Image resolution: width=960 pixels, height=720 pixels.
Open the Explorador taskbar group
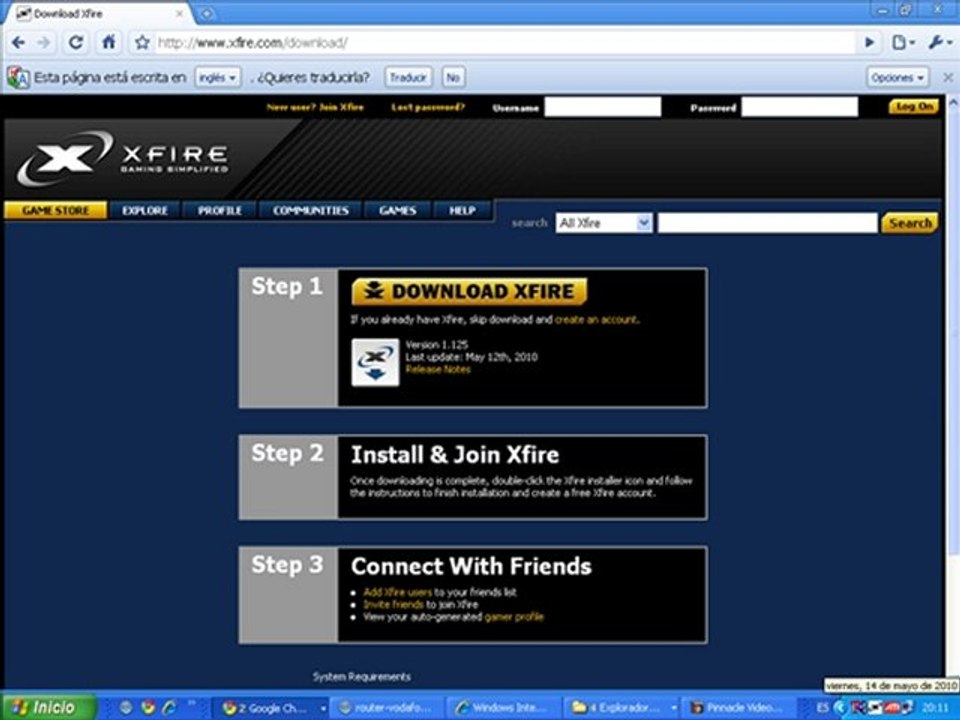622,708
